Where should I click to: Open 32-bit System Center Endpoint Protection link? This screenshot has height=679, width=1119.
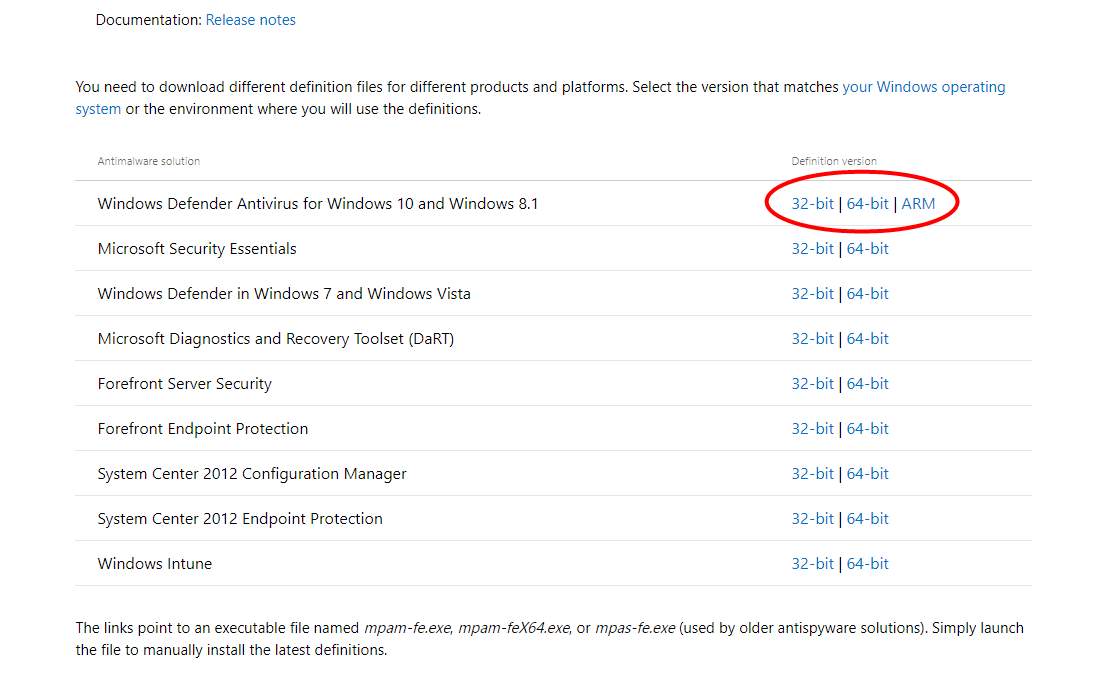812,519
